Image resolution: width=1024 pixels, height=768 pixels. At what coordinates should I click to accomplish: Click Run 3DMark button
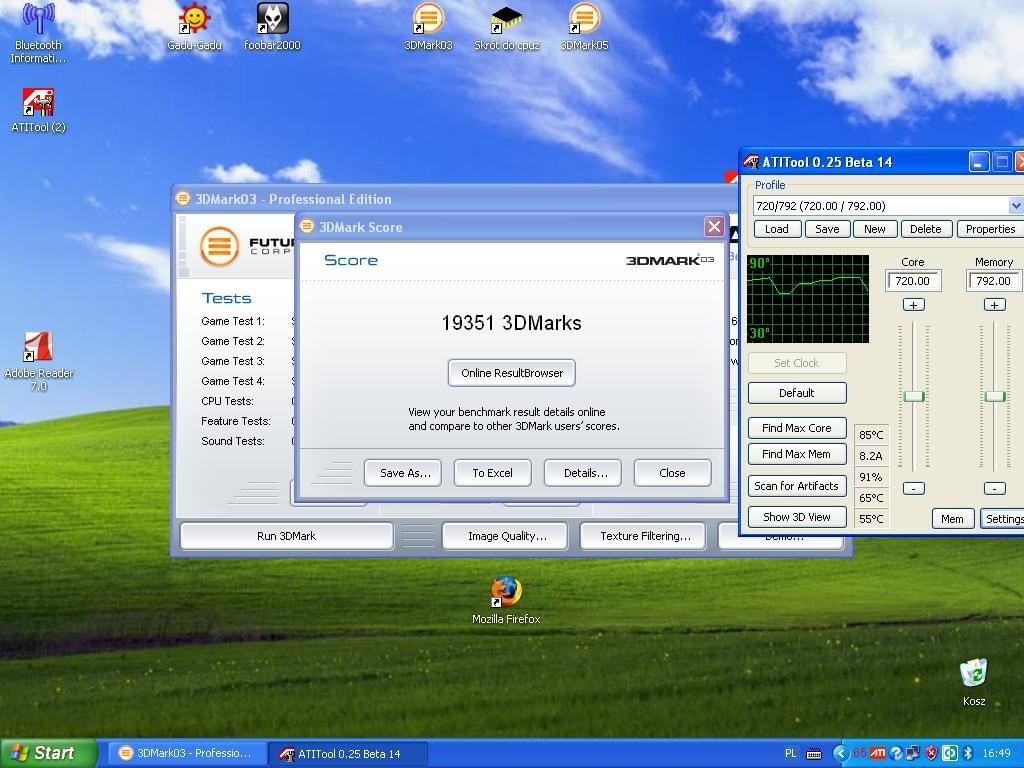286,536
